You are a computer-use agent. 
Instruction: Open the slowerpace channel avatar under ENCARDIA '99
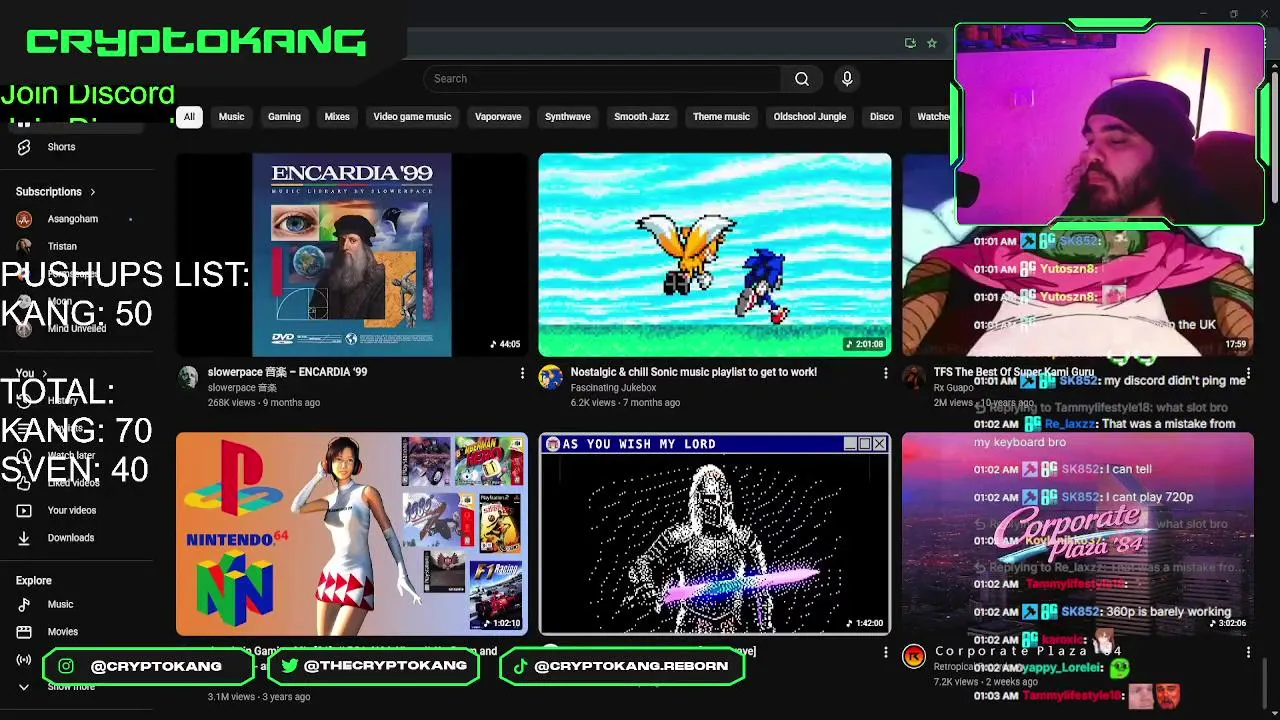[188, 377]
